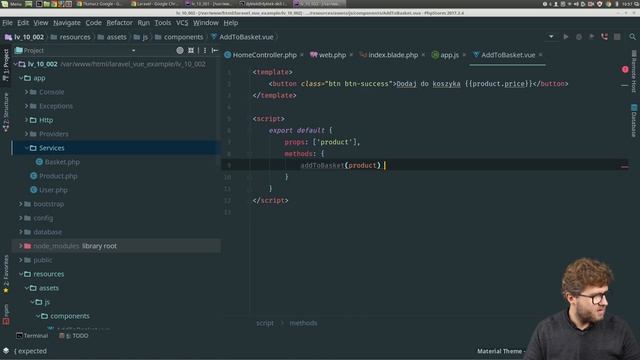This screenshot has width=640, height=360.
Task: Expand the config folder
Action: click(x=21, y=218)
